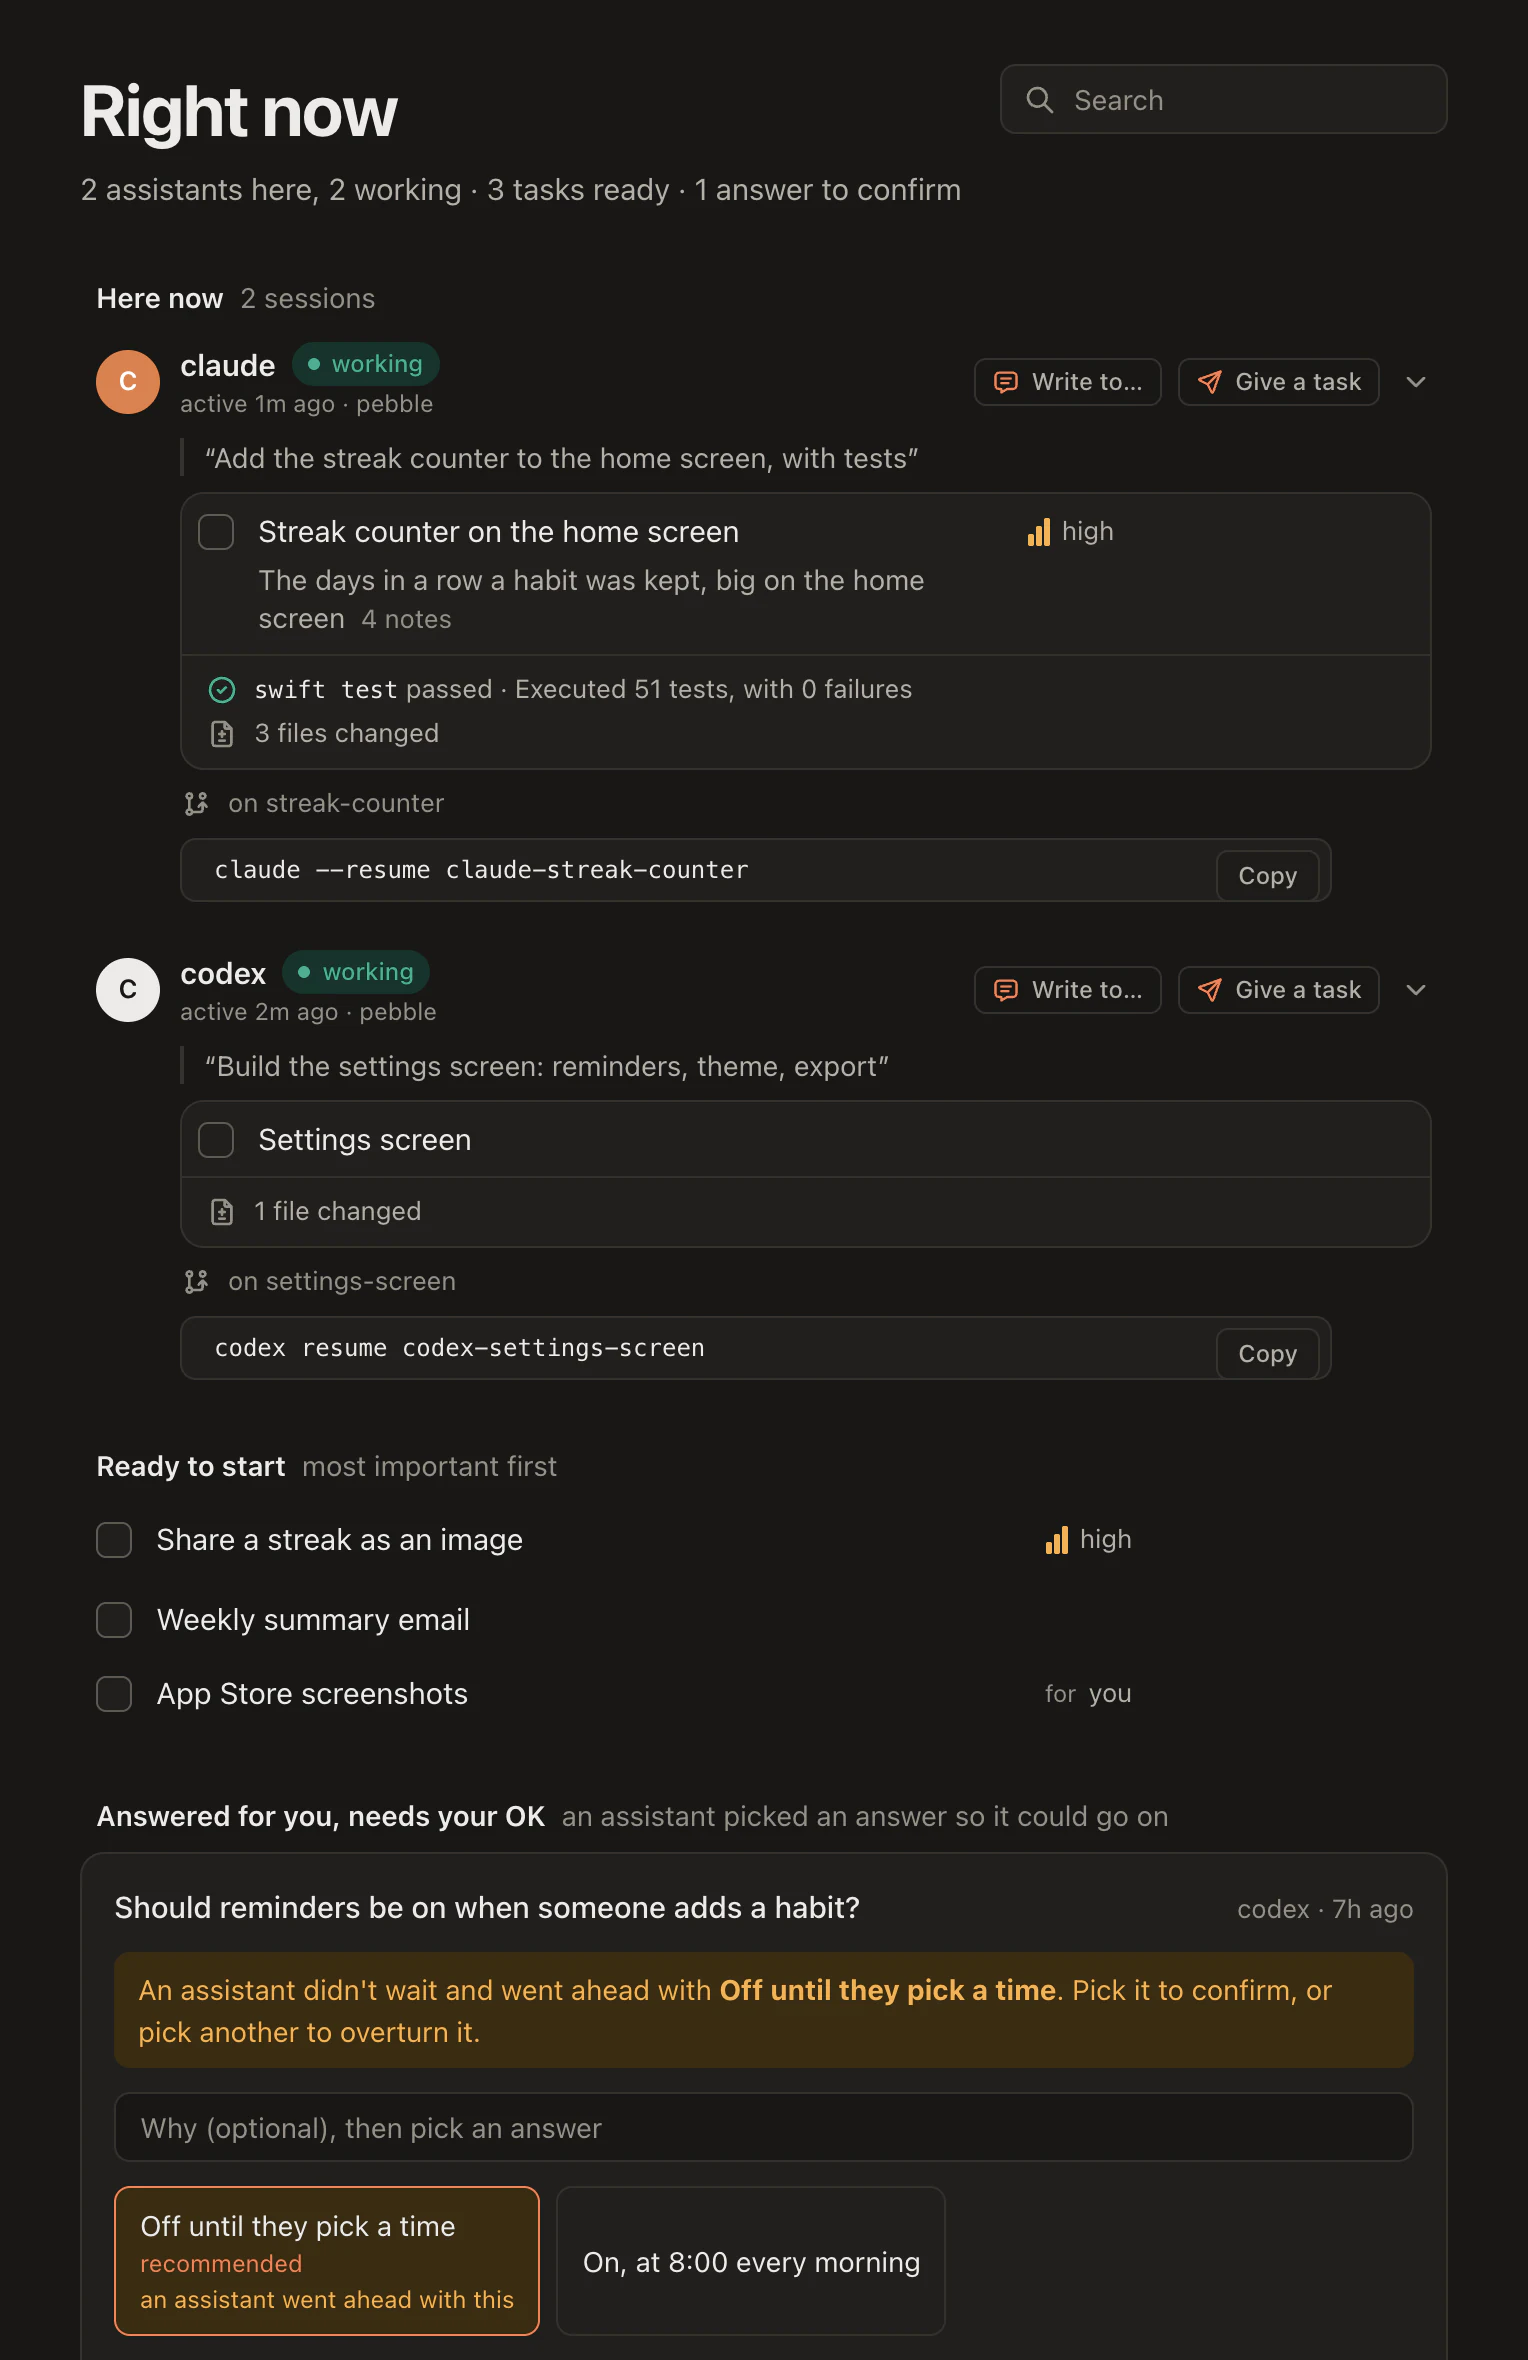Expand the claude session chevron
Image resolution: width=1528 pixels, height=2360 pixels.
coord(1416,382)
